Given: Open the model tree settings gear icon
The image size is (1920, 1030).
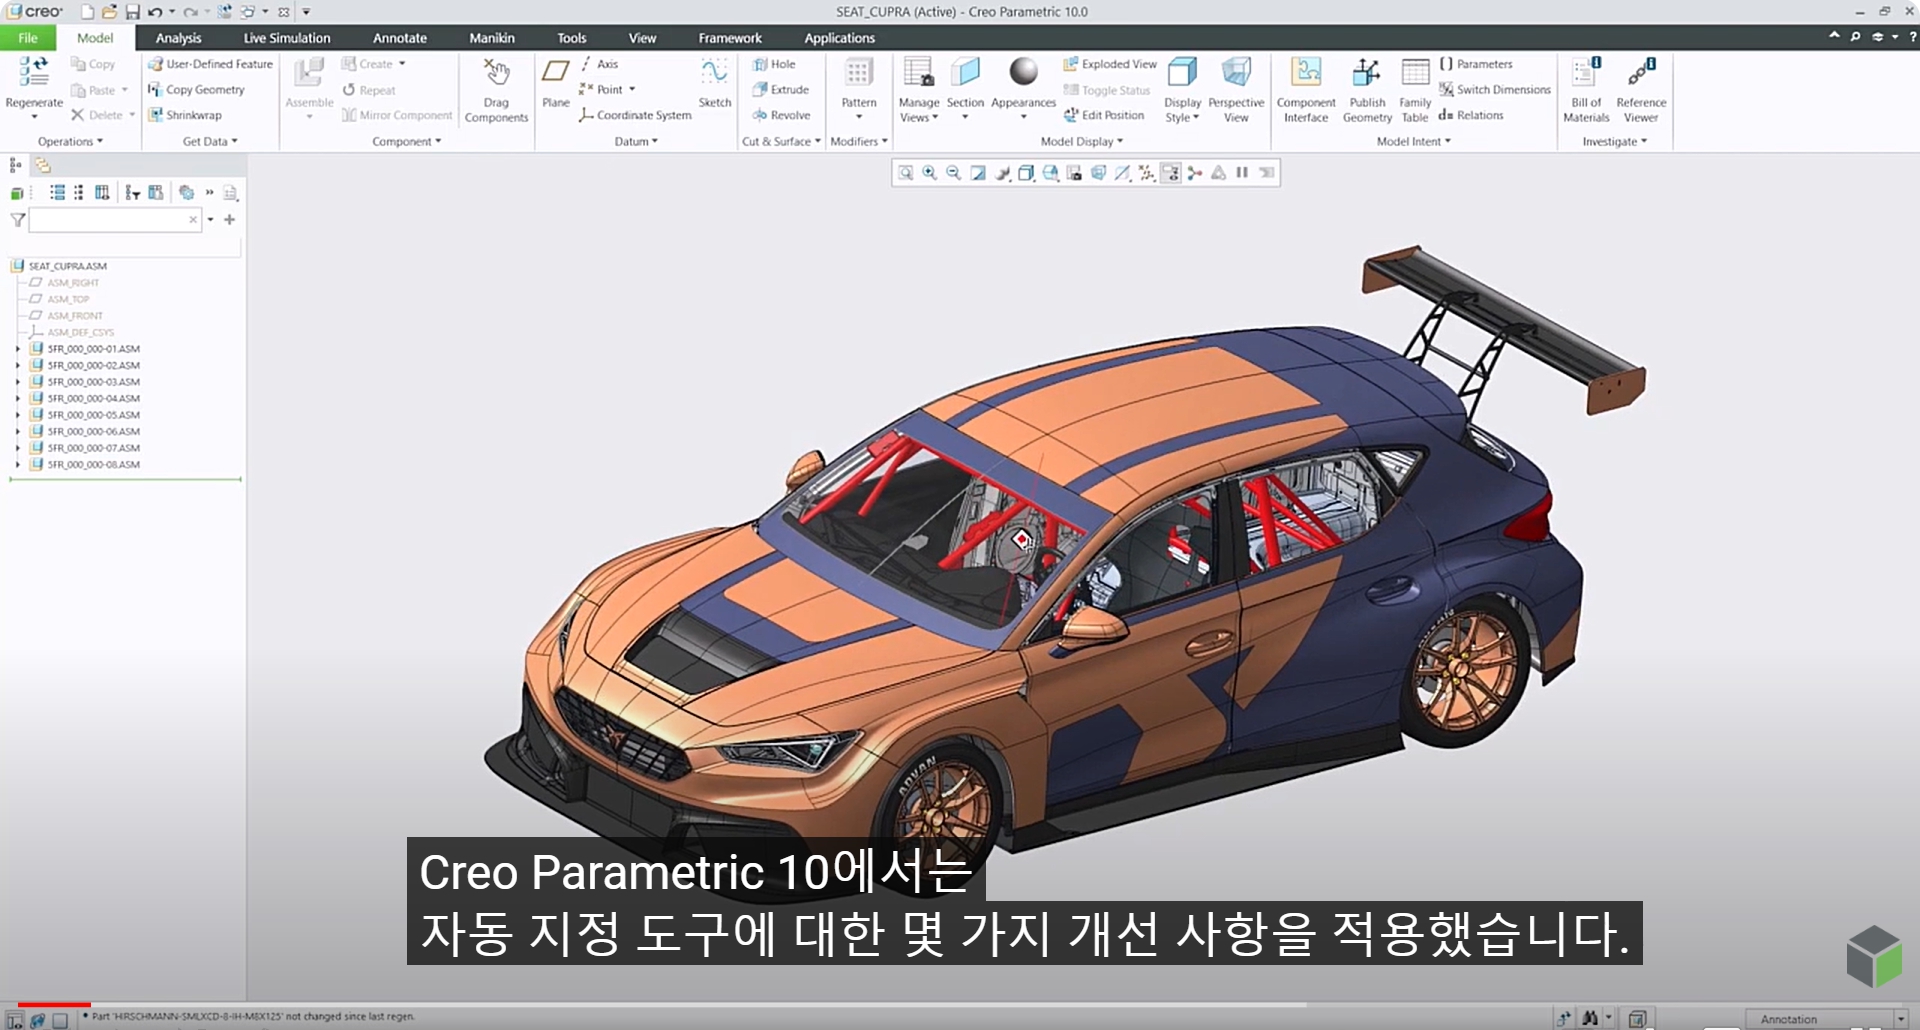Looking at the screenshot, I should [186, 192].
